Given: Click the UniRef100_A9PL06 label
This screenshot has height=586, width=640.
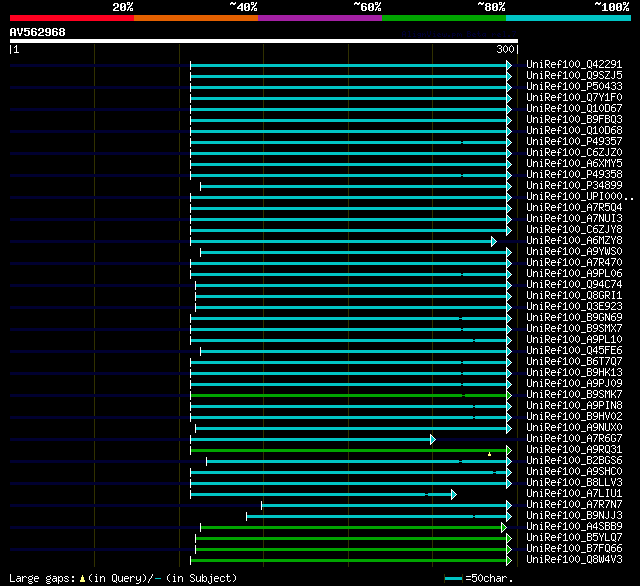Looking at the screenshot, I should coord(574,274).
